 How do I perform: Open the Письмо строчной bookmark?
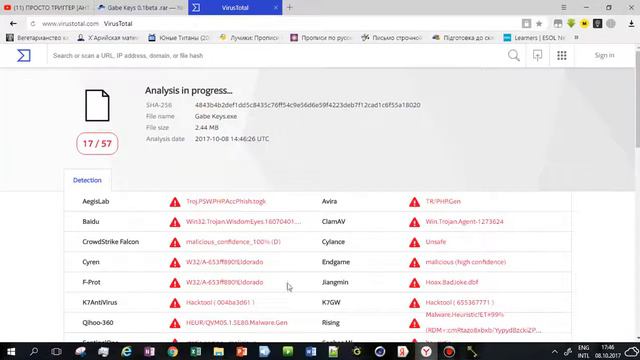[x=391, y=38]
